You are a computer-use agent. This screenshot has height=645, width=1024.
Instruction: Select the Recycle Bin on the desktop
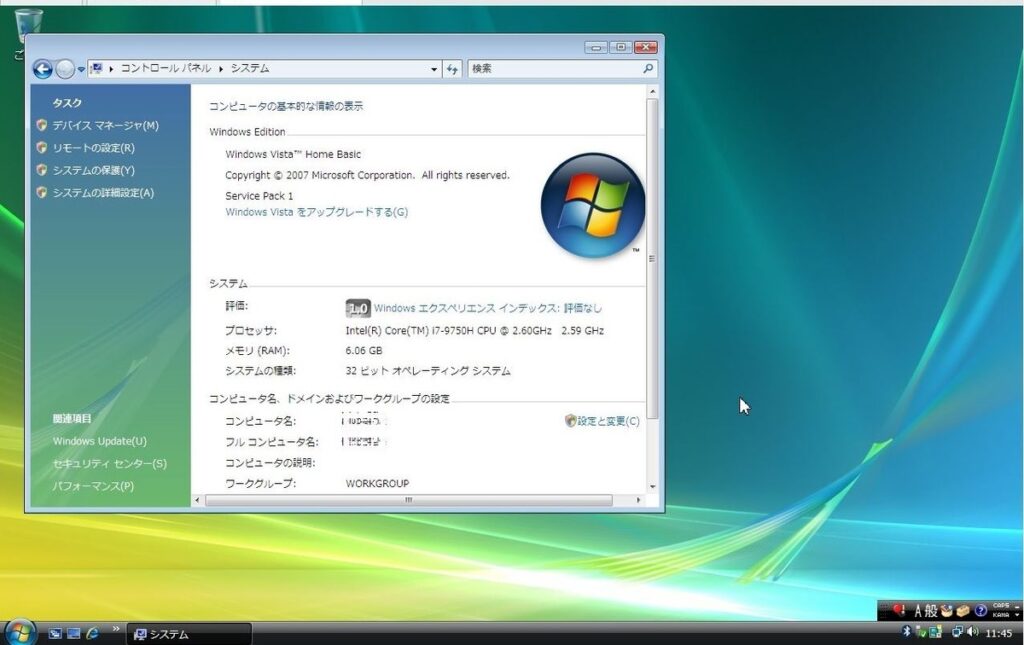click(x=27, y=27)
